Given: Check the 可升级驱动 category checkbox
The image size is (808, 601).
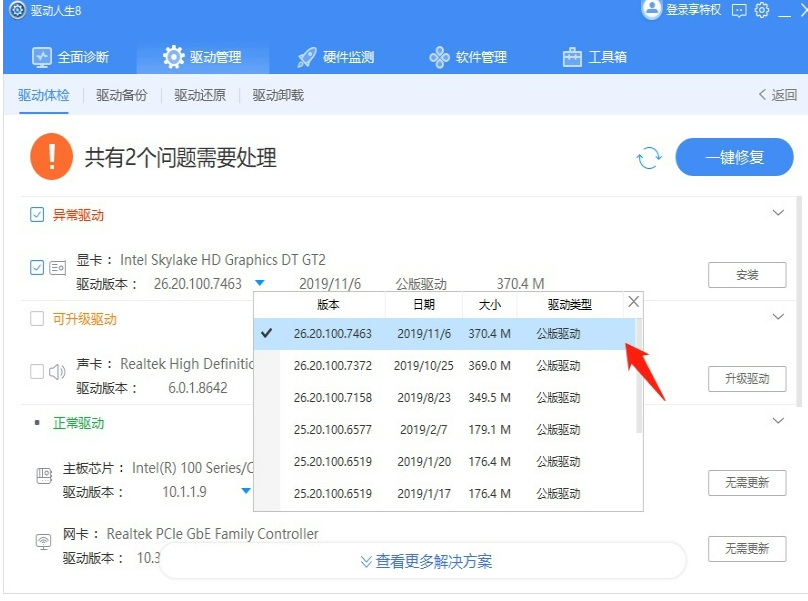Looking at the screenshot, I should (x=37, y=319).
